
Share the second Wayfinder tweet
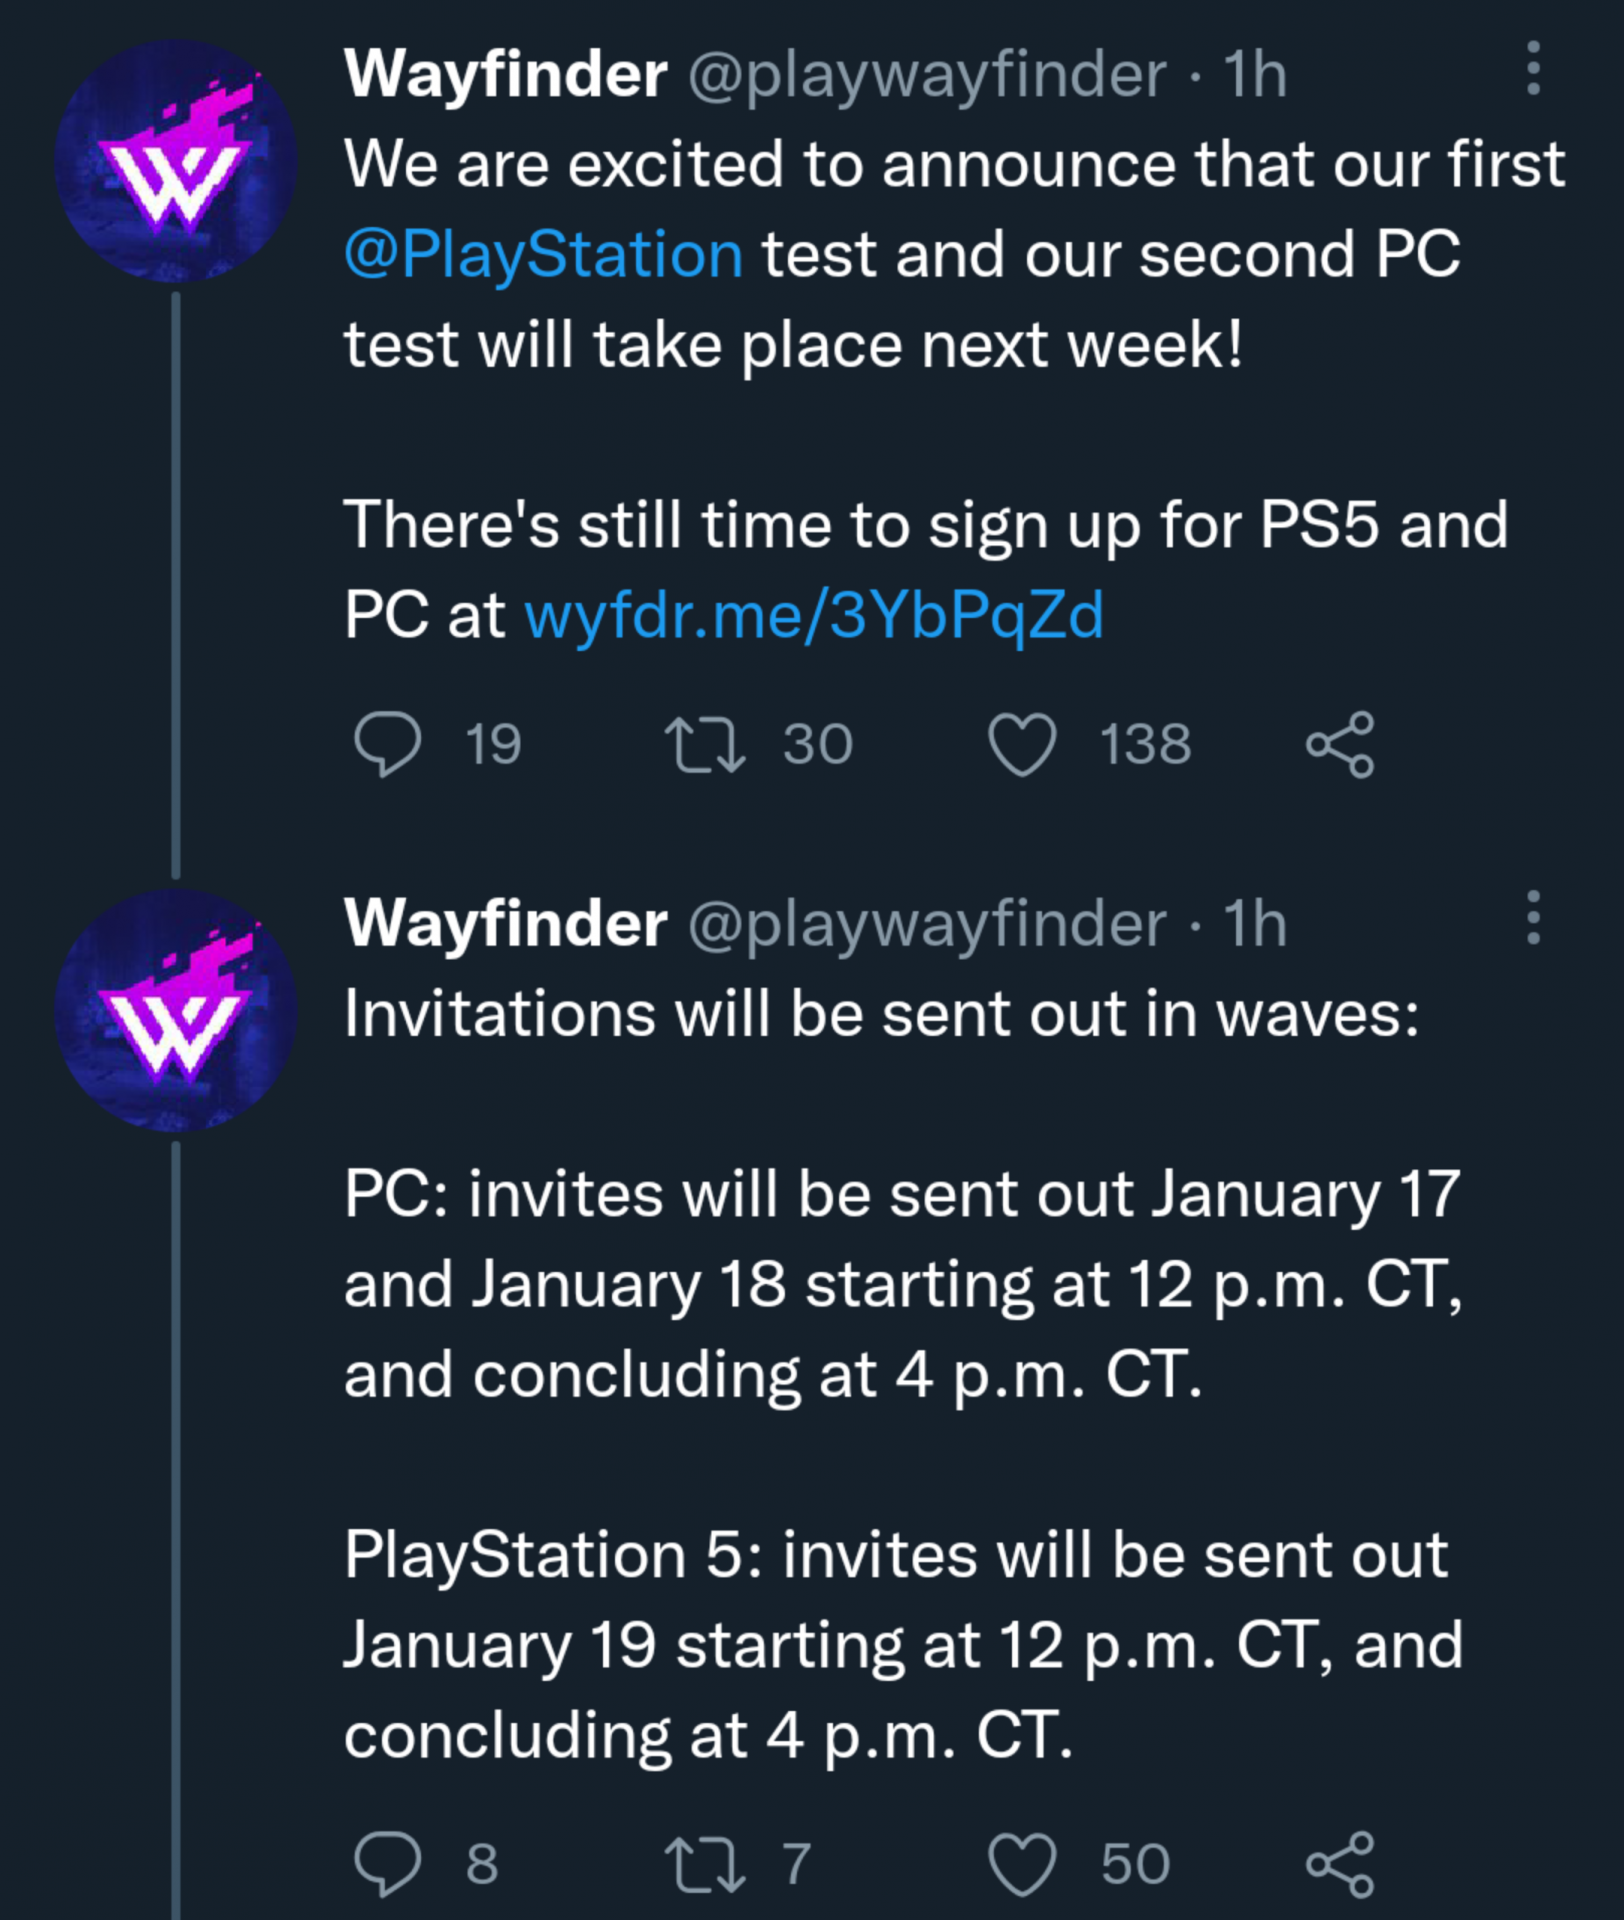pos(1340,1864)
